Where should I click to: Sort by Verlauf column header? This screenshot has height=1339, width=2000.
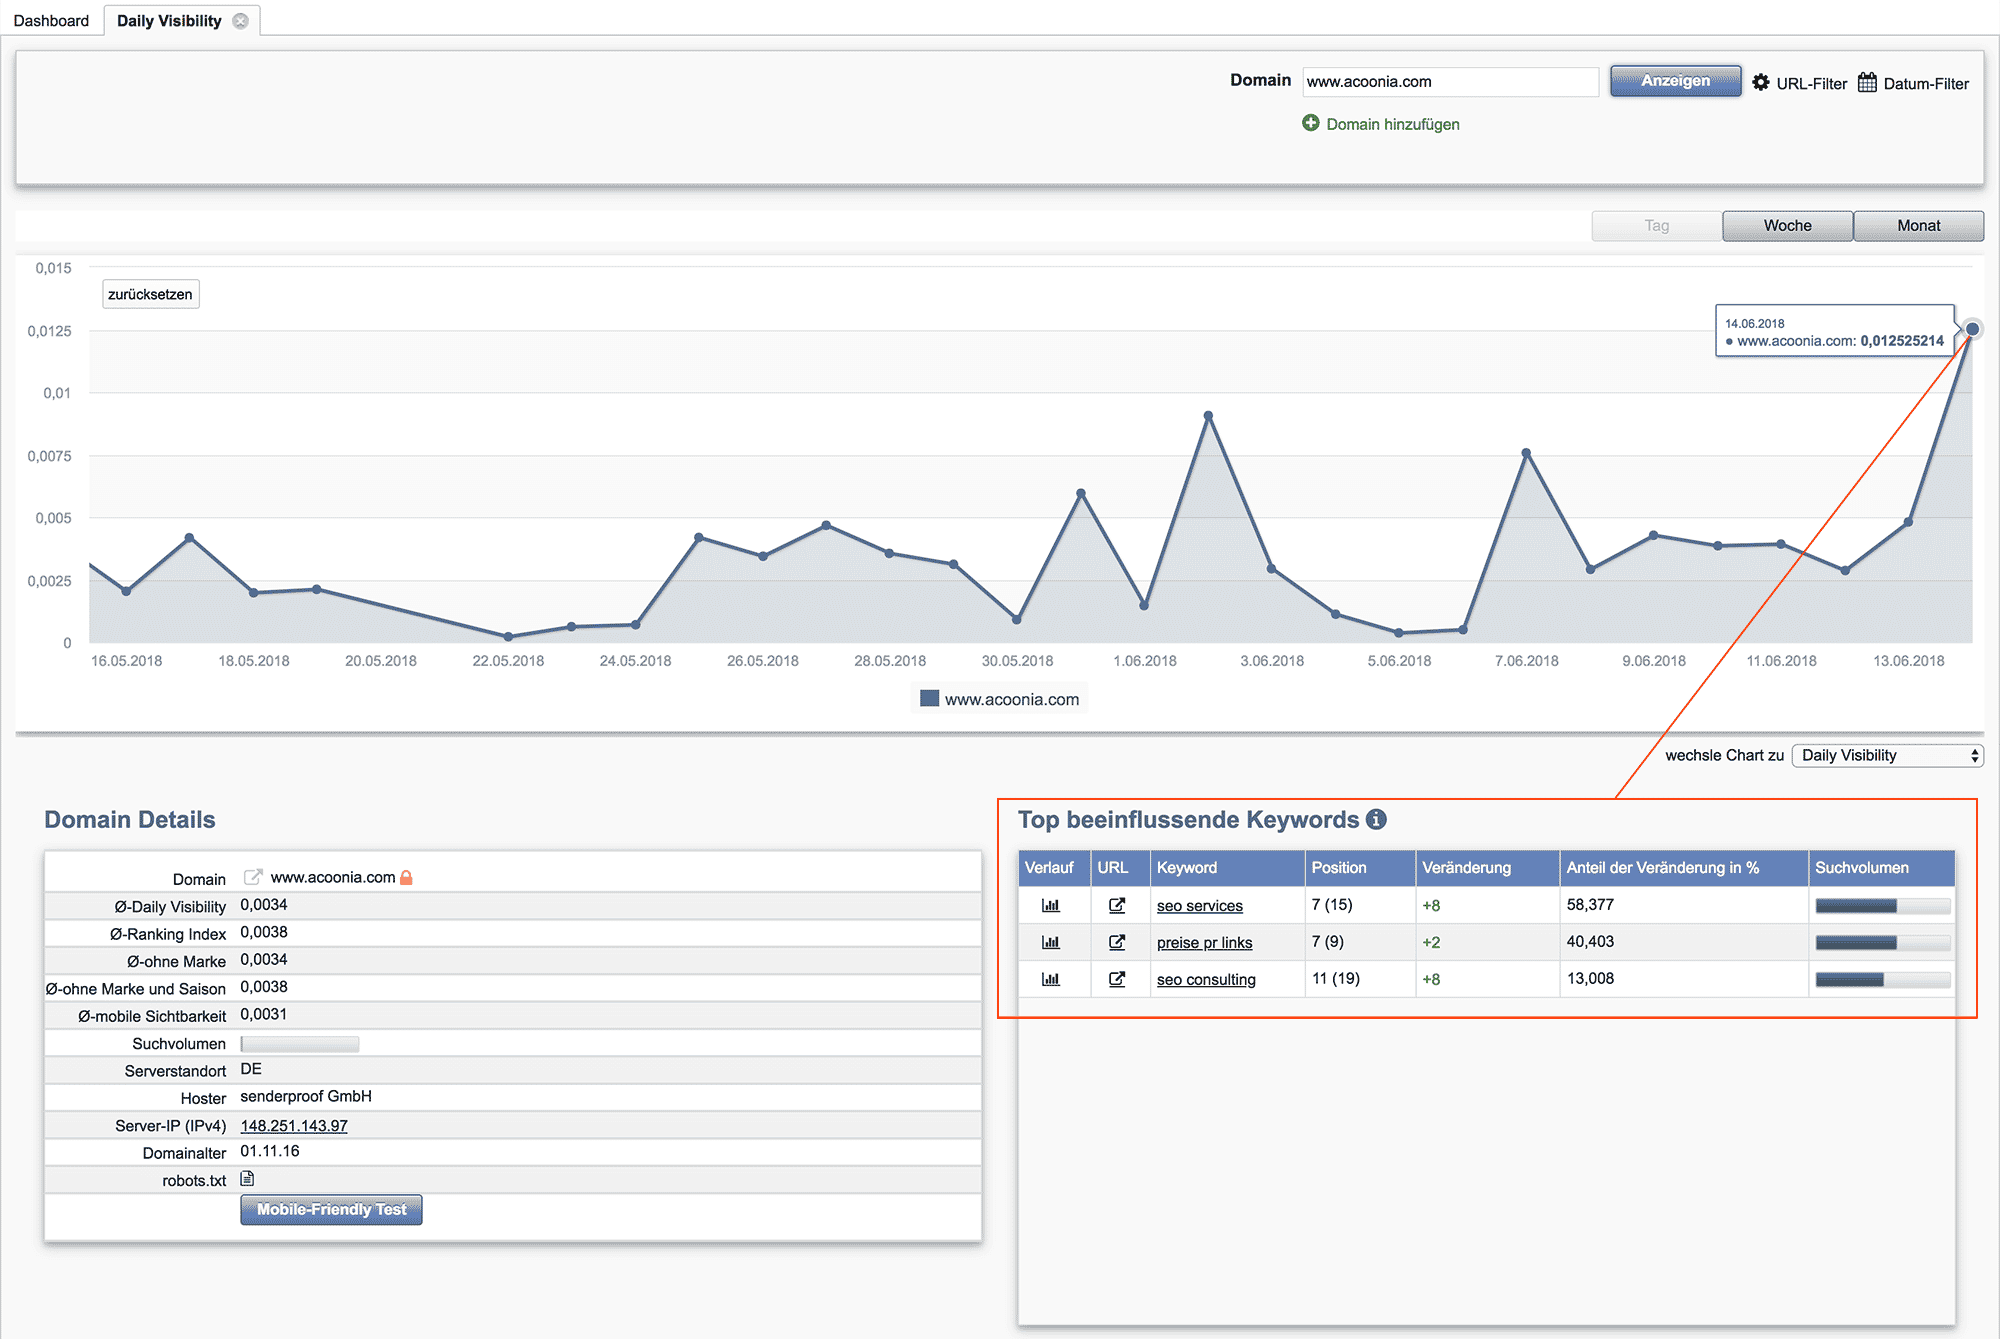(1054, 868)
